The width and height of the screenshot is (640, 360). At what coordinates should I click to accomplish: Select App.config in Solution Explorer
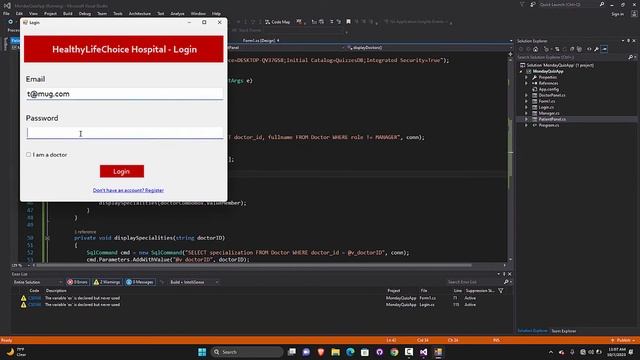tap(549, 89)
